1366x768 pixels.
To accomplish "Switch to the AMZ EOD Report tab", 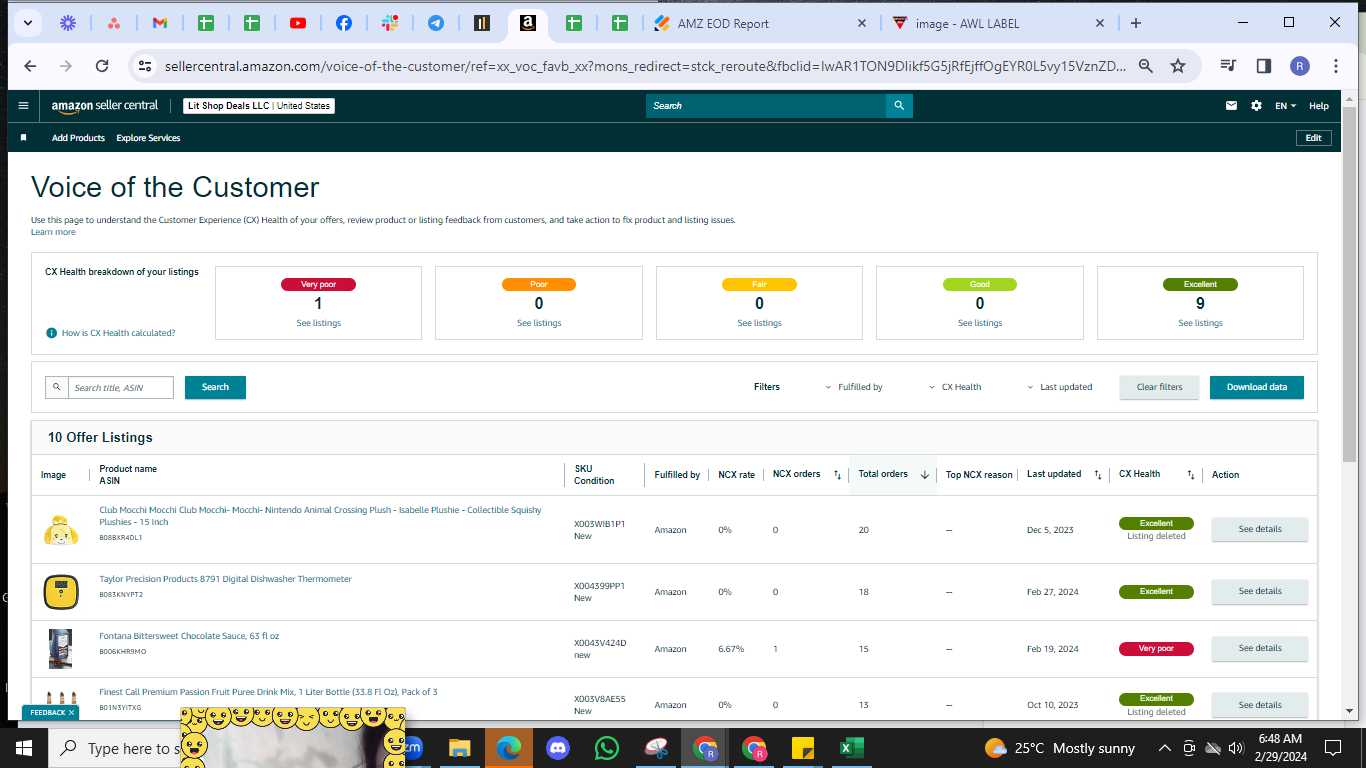I will click(761, 23).
